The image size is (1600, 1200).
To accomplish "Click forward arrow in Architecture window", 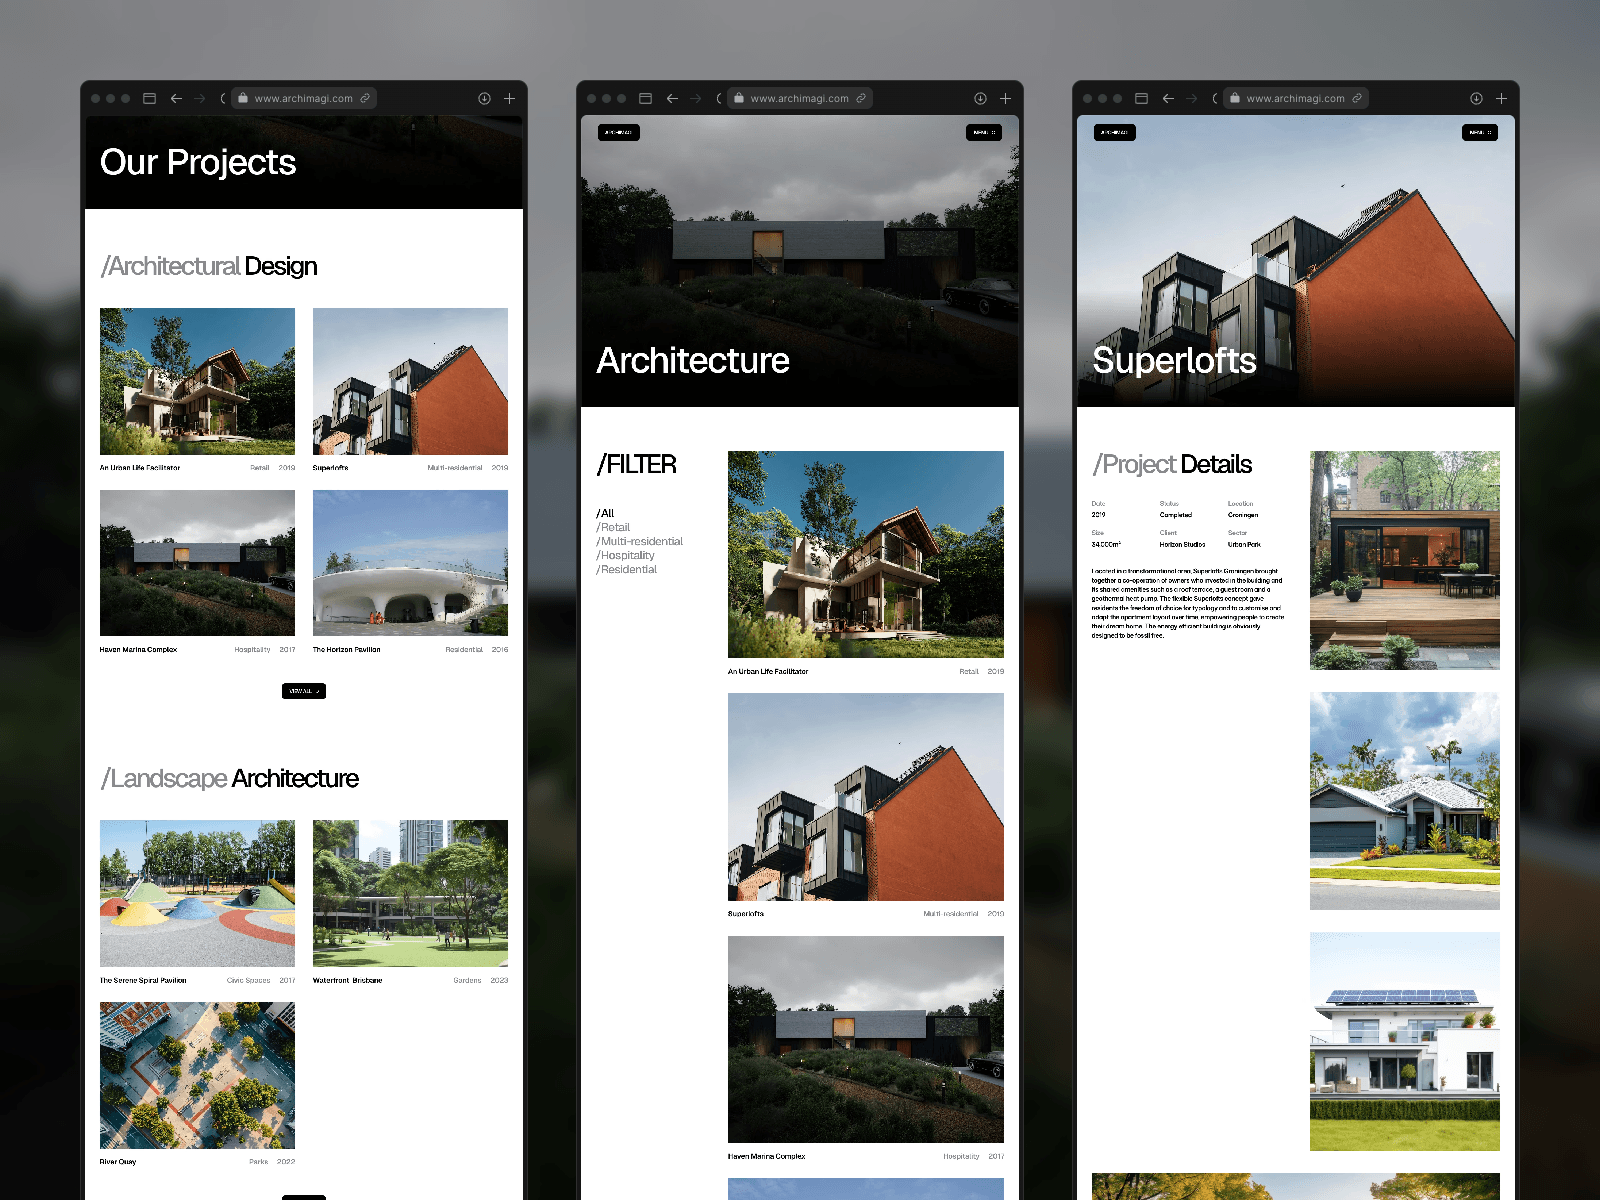I will [x=695, y=98].
